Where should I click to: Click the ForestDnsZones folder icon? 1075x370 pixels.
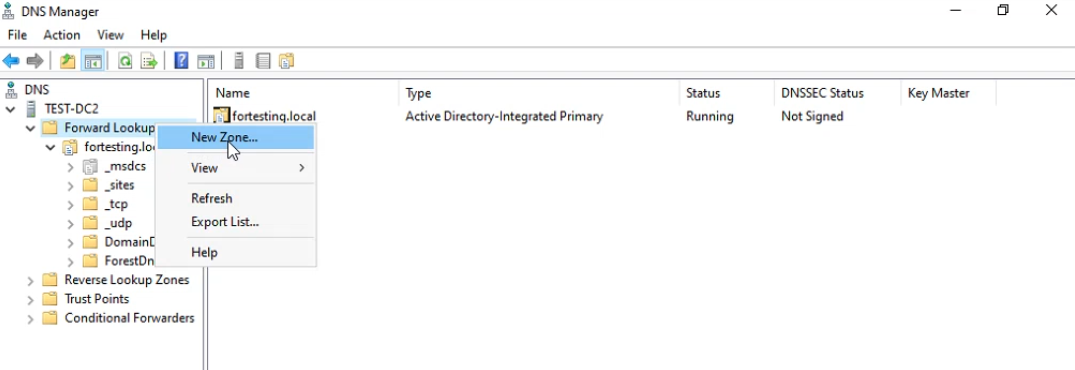point(90,260)
